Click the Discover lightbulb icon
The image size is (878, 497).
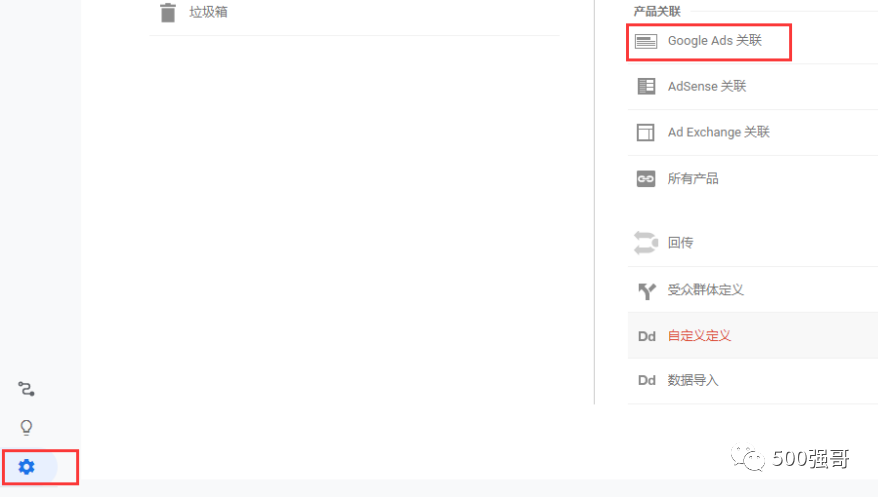click(26, 428)
